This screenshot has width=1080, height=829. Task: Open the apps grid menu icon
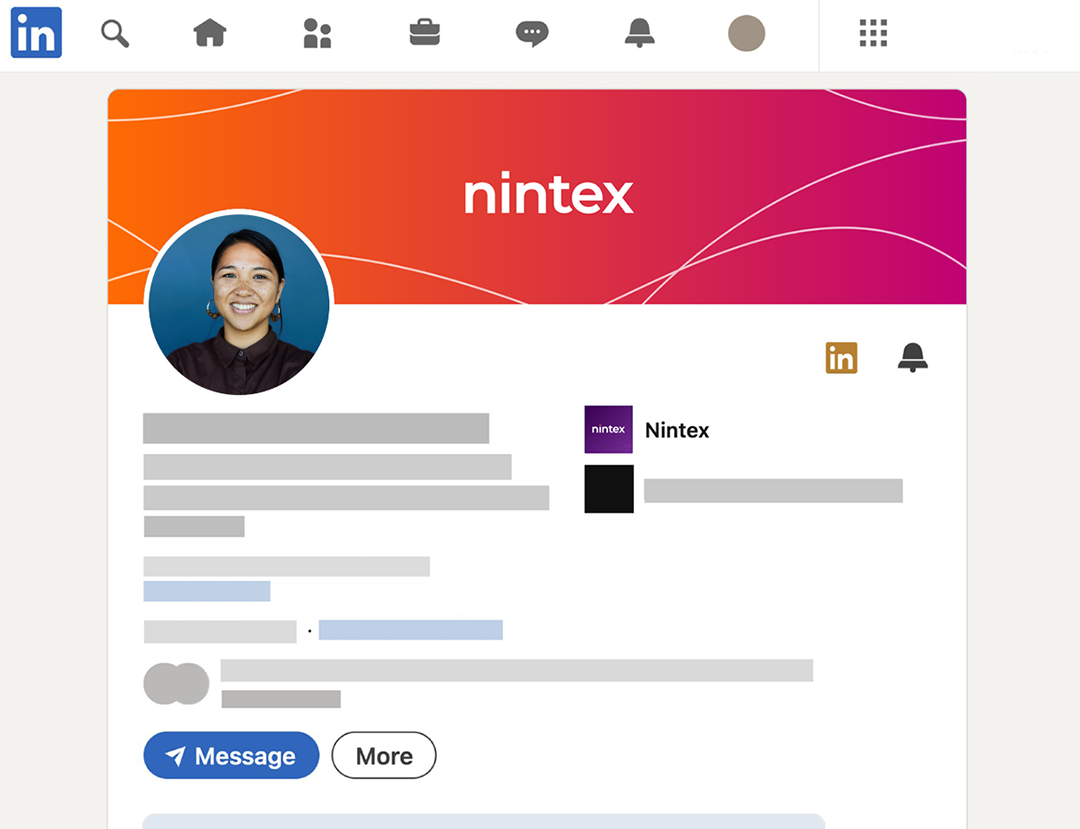point(873,33)
